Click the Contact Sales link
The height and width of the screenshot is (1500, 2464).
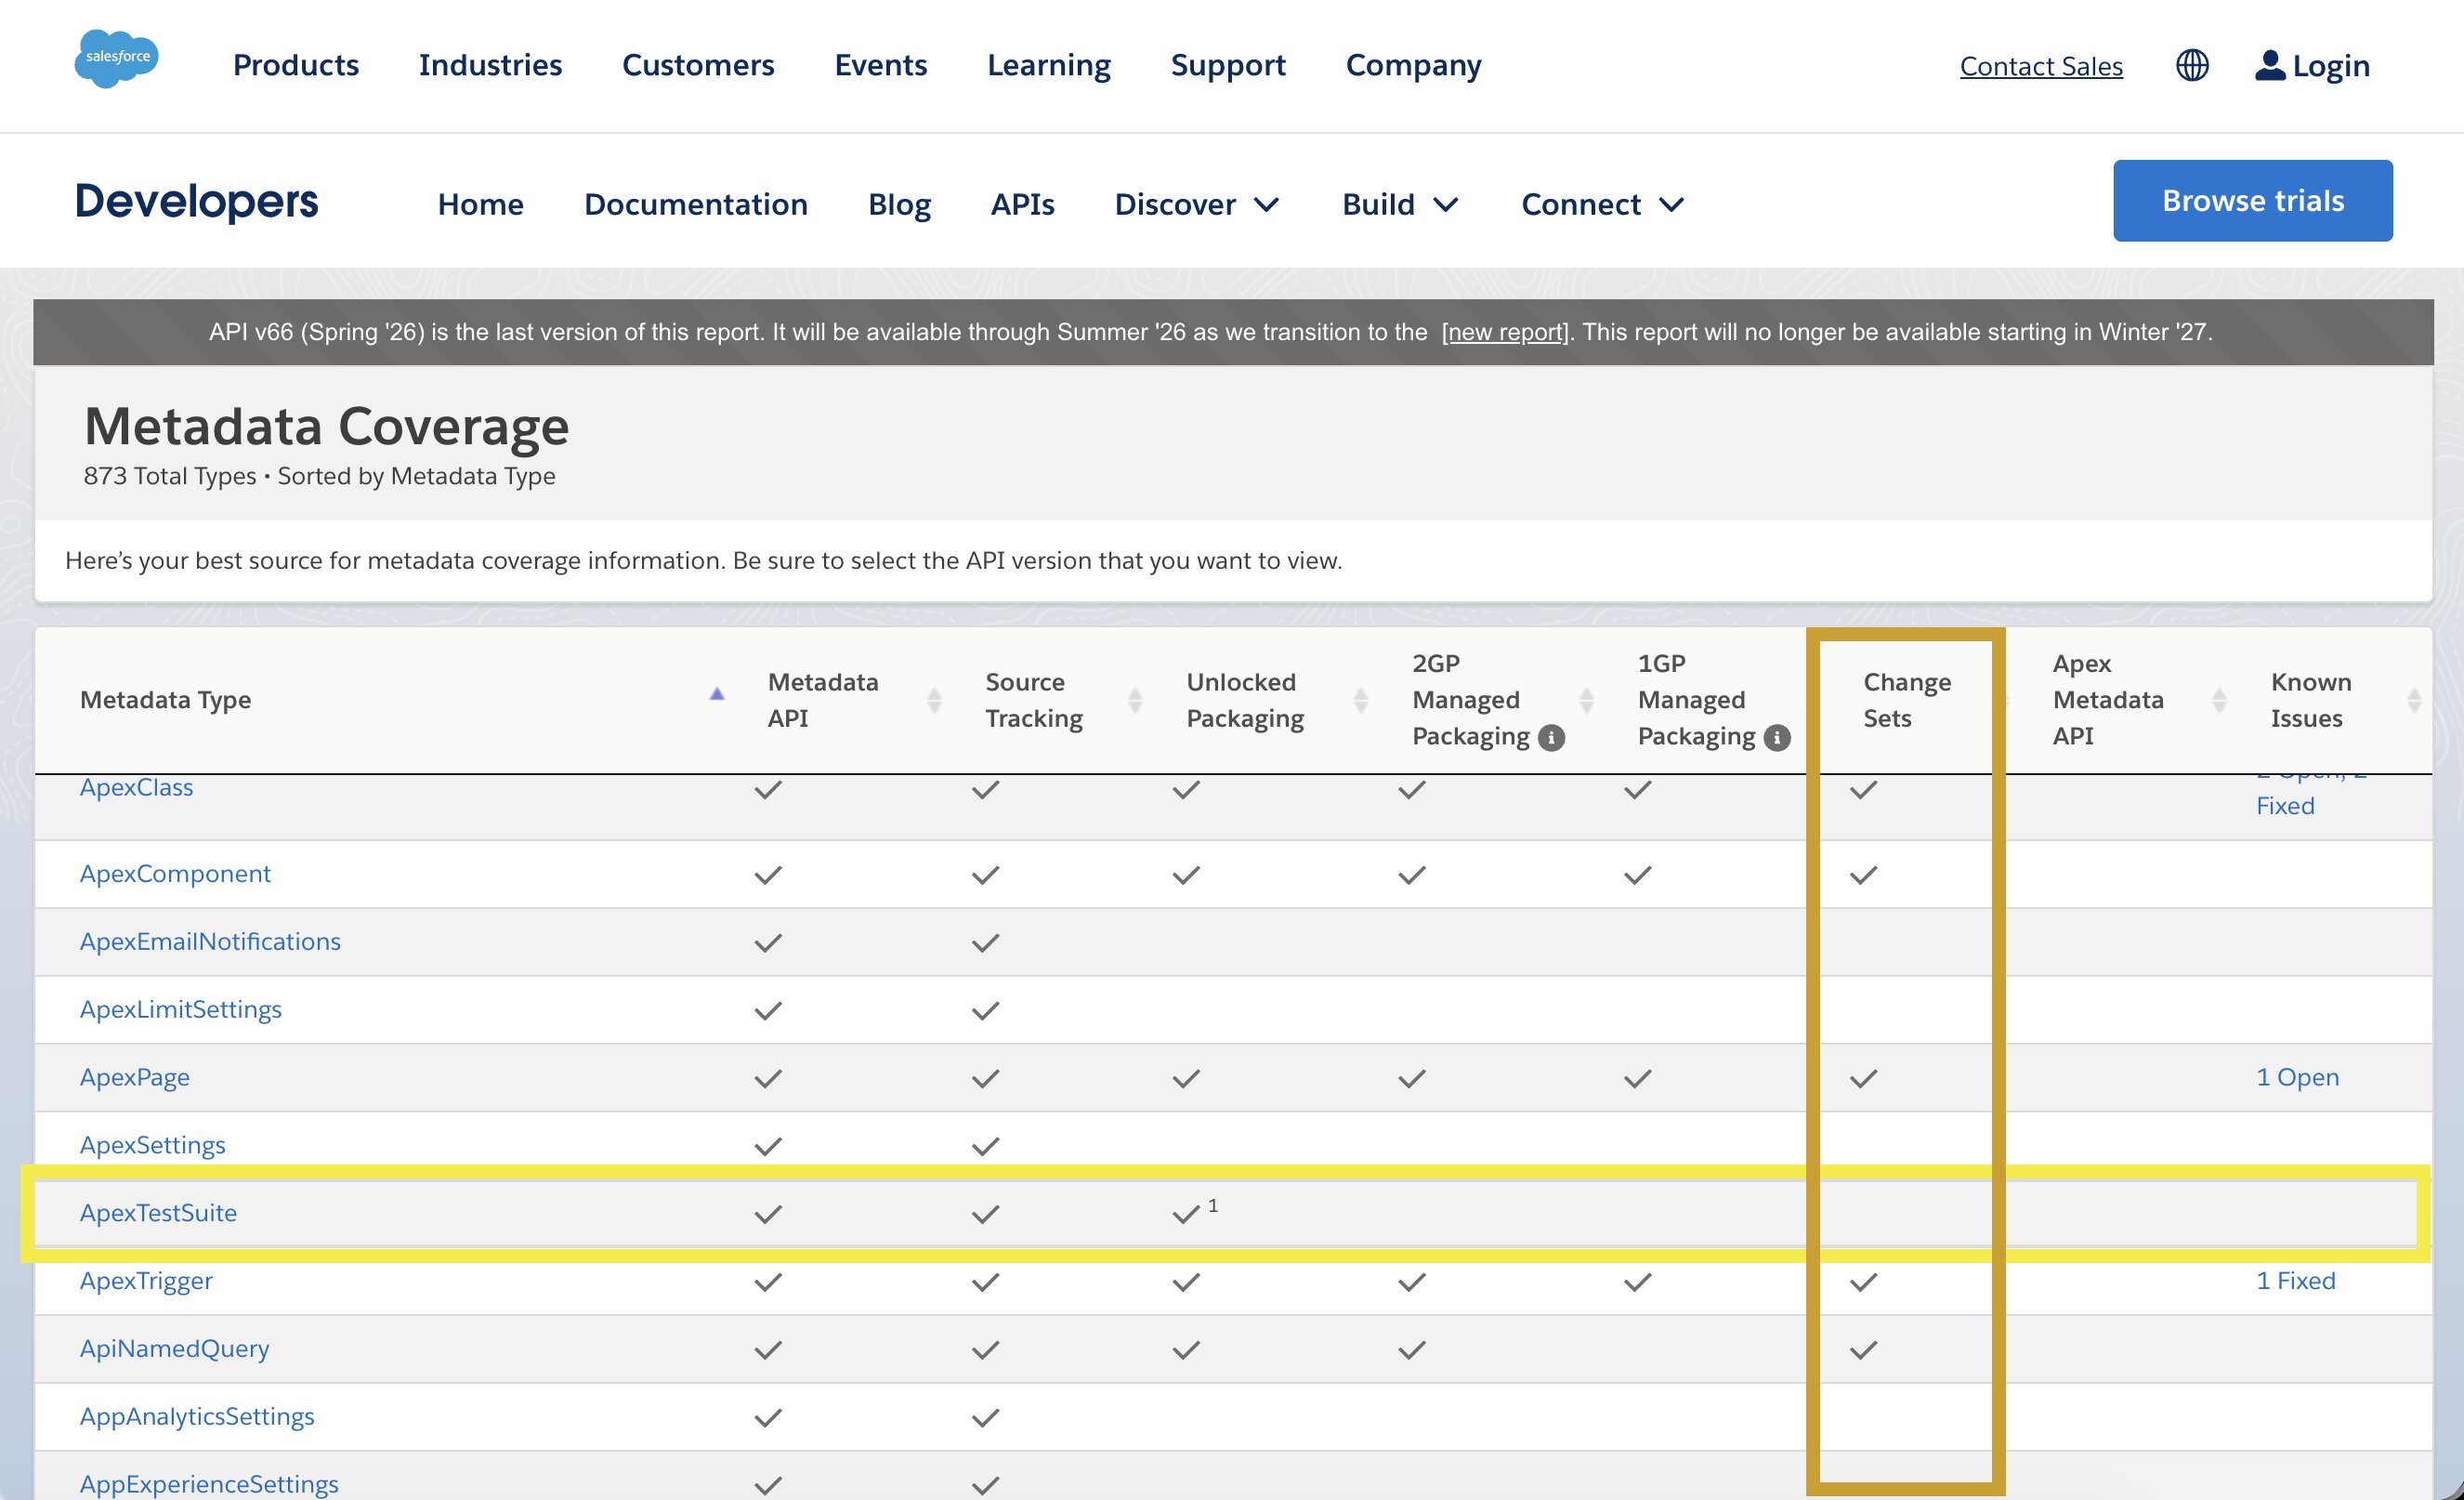[2040, 66]
